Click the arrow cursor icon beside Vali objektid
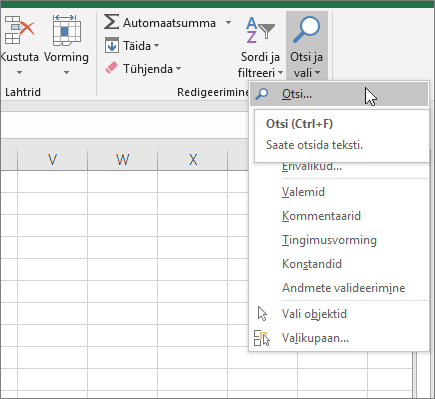Image resolution: width=435 pixels, height=399 pixels. pyautogui.click(x=263, y=314)
